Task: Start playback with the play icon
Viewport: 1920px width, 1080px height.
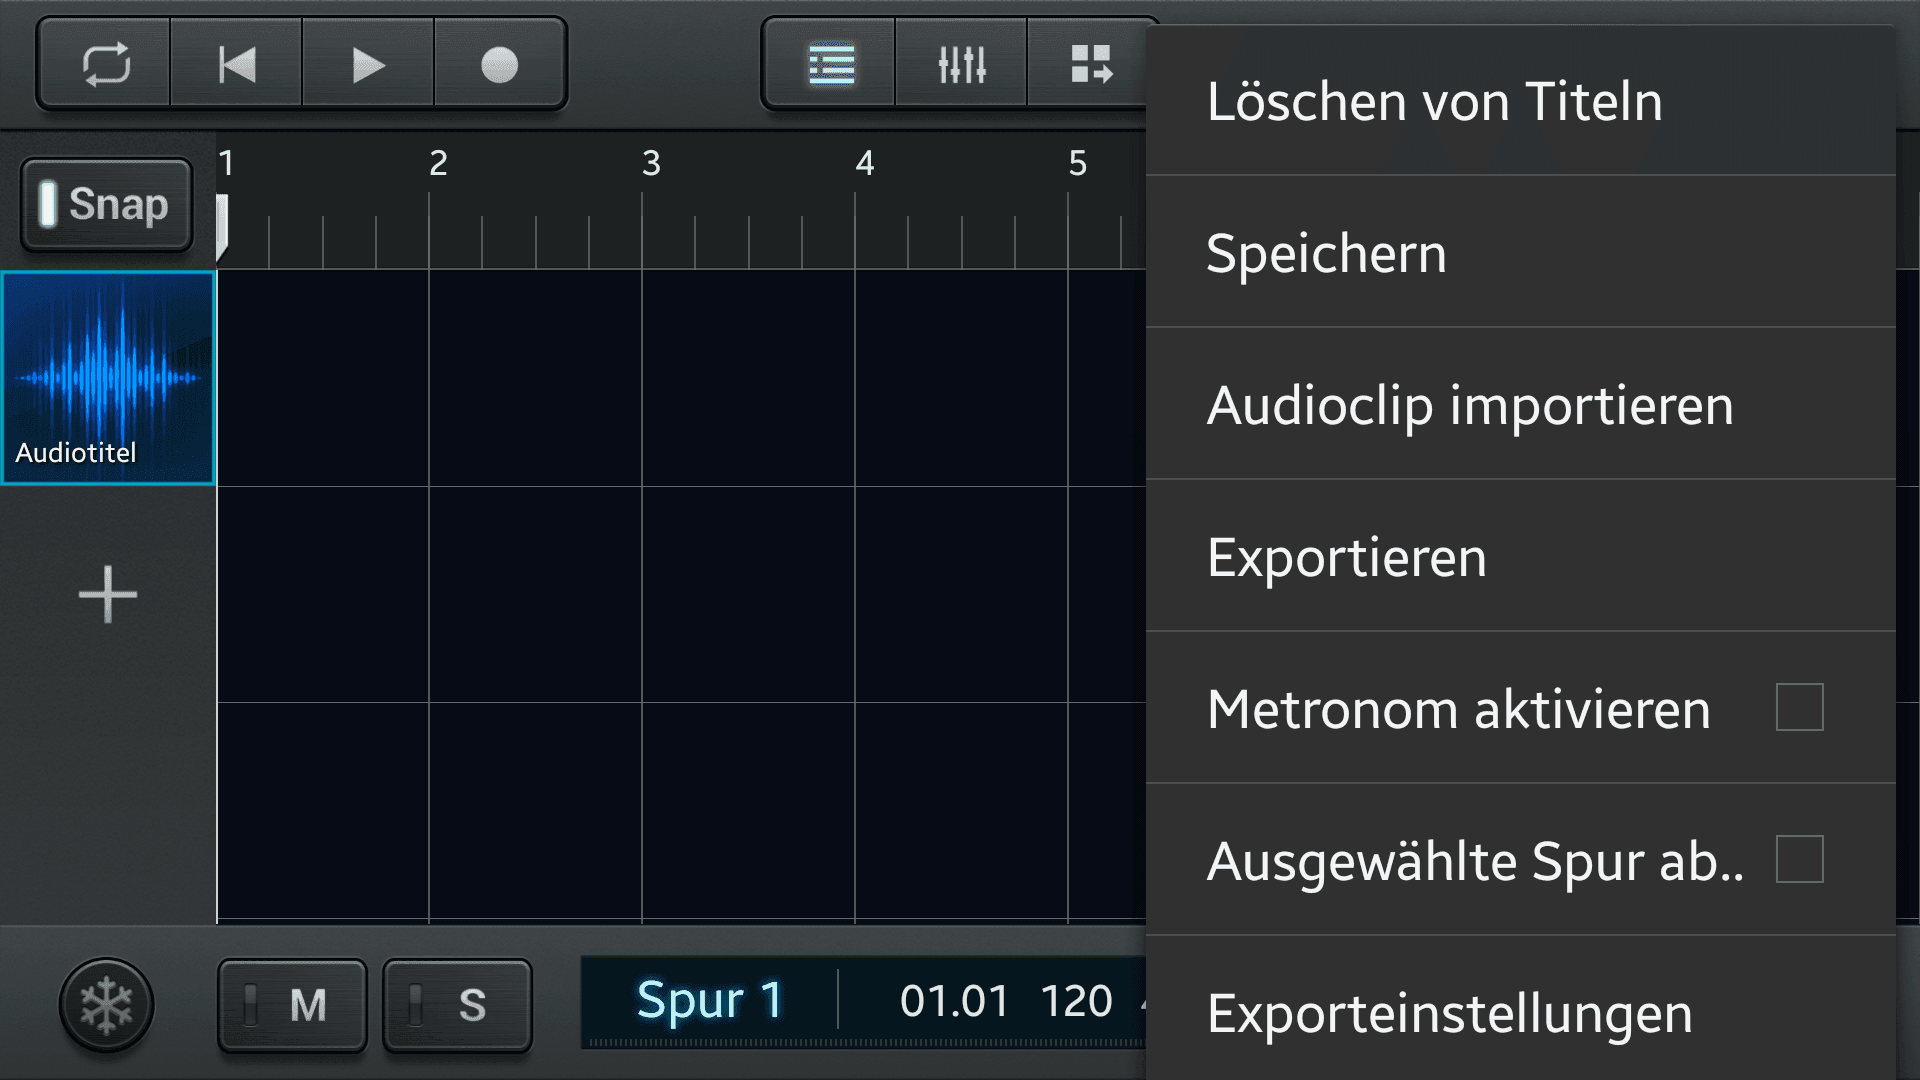Action: [368, 65]
